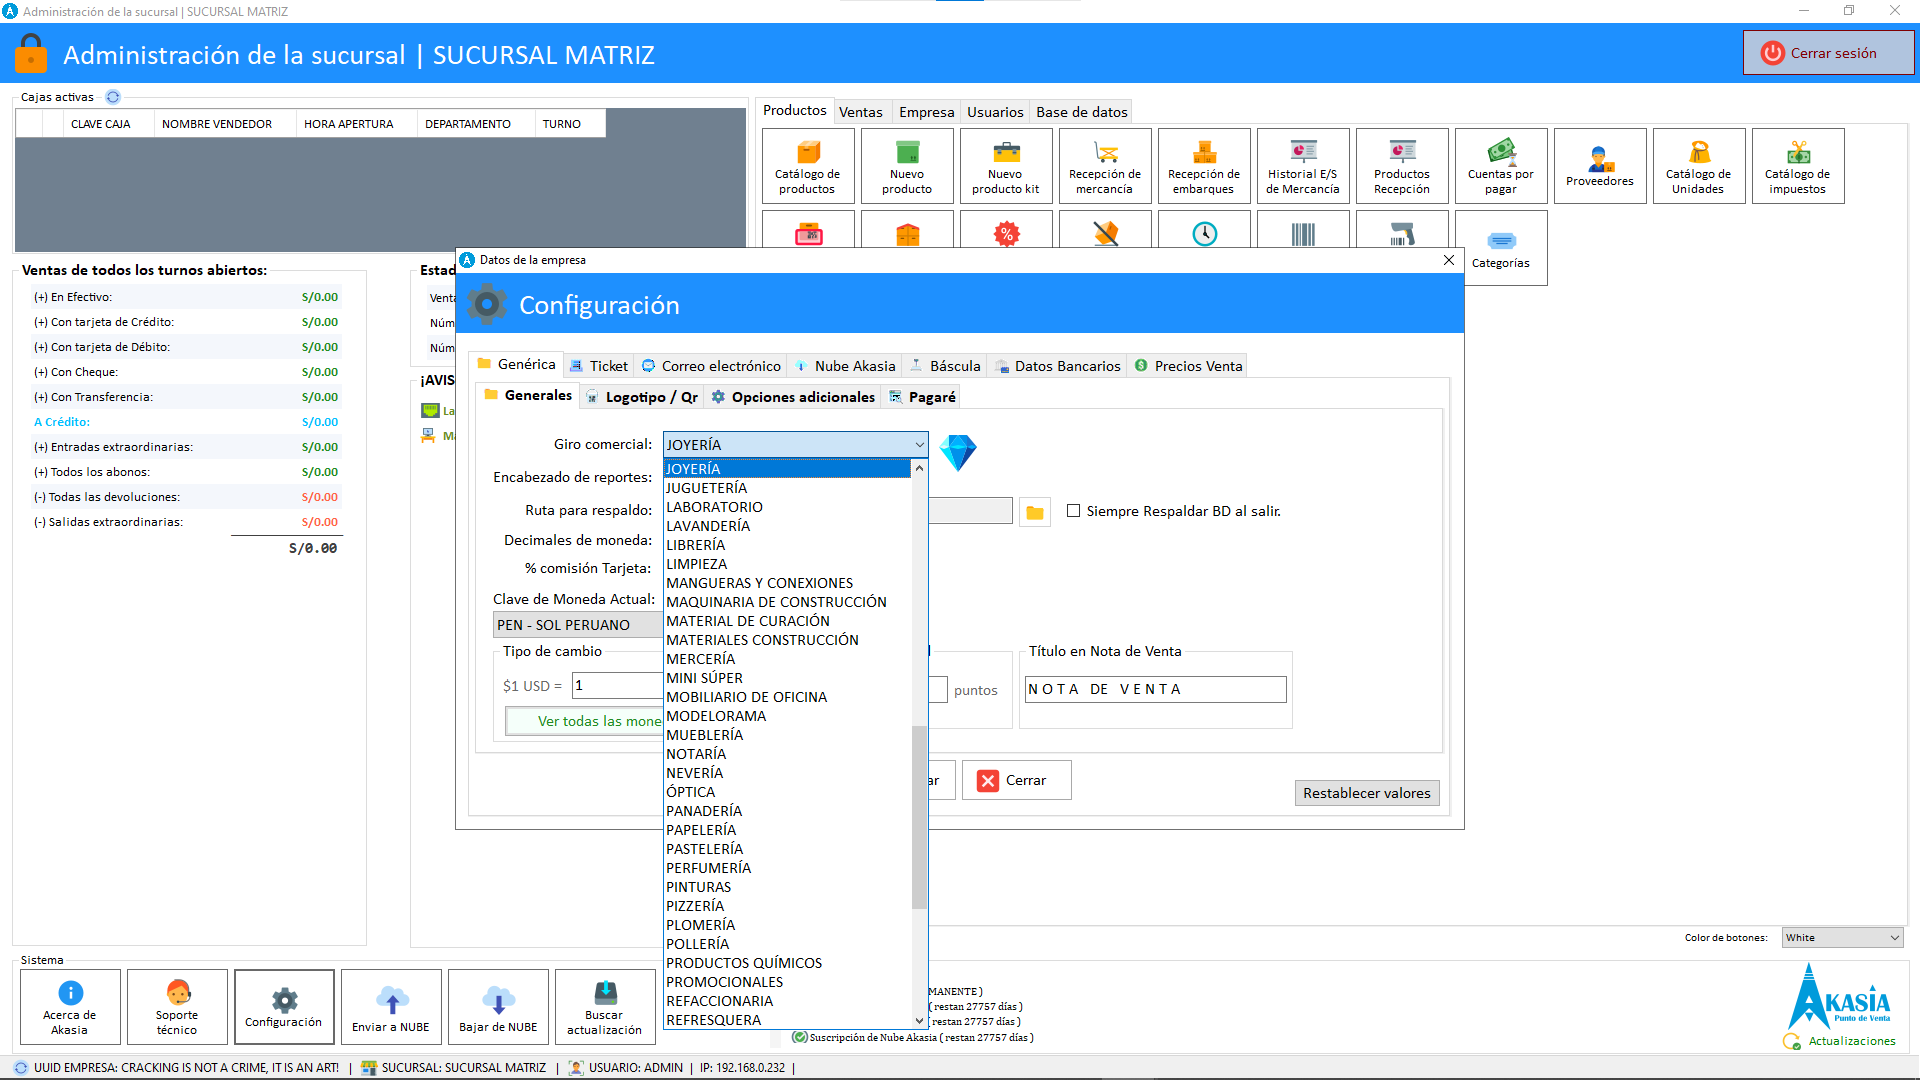Click Nuevo producto icon
Viewport: 1920px width, 1080px height.
[907, 166]
